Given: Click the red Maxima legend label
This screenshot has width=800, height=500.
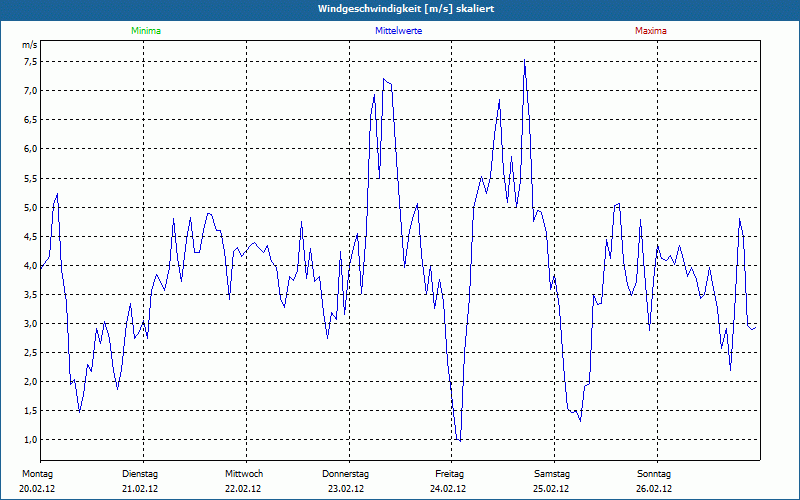Looking at the screenshot, I should tap(651, 31).
